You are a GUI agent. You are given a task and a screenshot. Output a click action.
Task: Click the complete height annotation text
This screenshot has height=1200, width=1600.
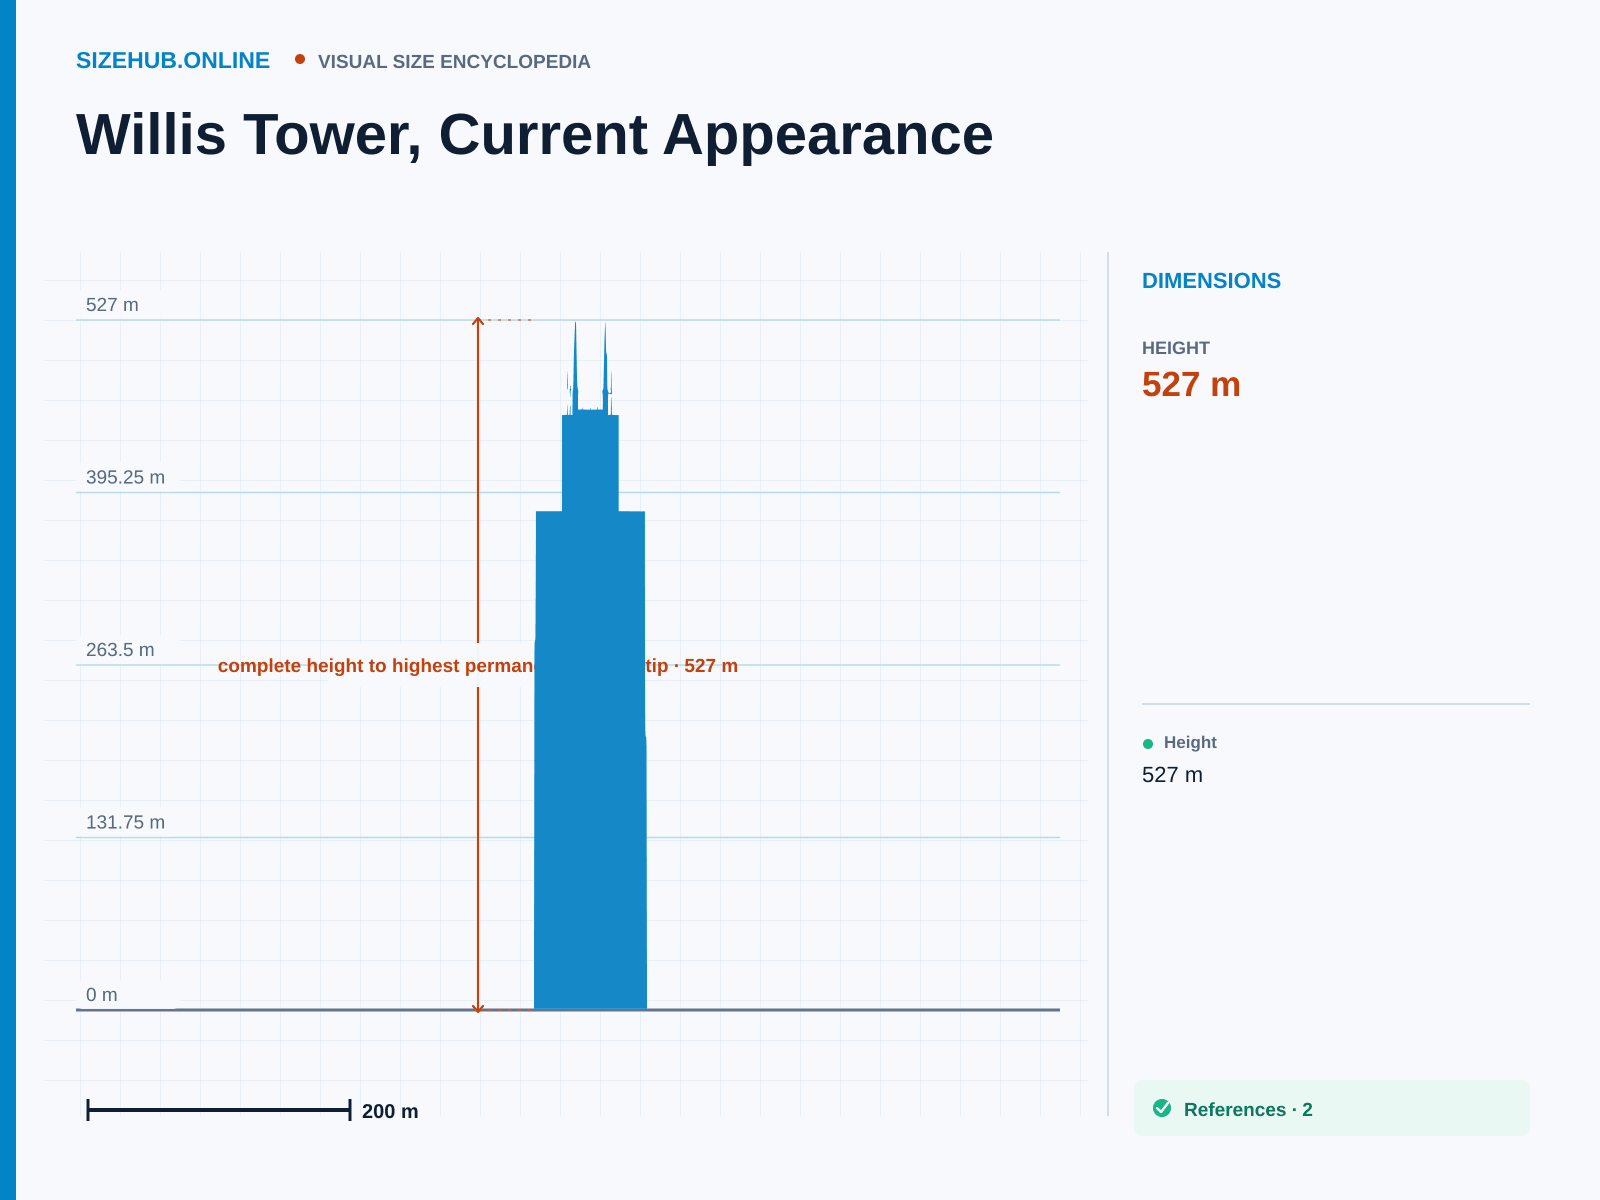tap(478, 666)
